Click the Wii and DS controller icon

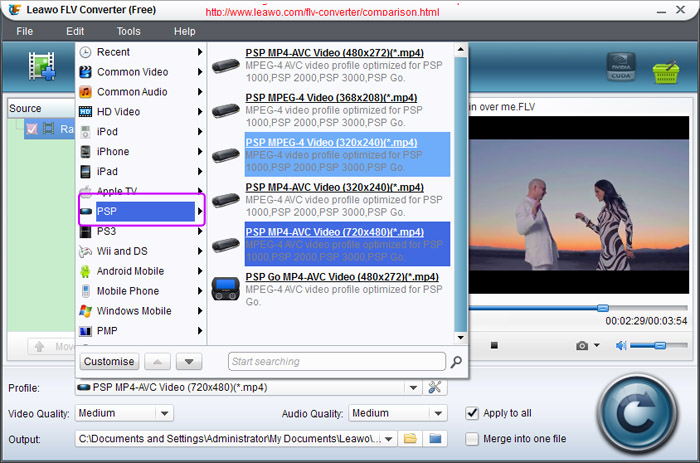pos(85,251)
